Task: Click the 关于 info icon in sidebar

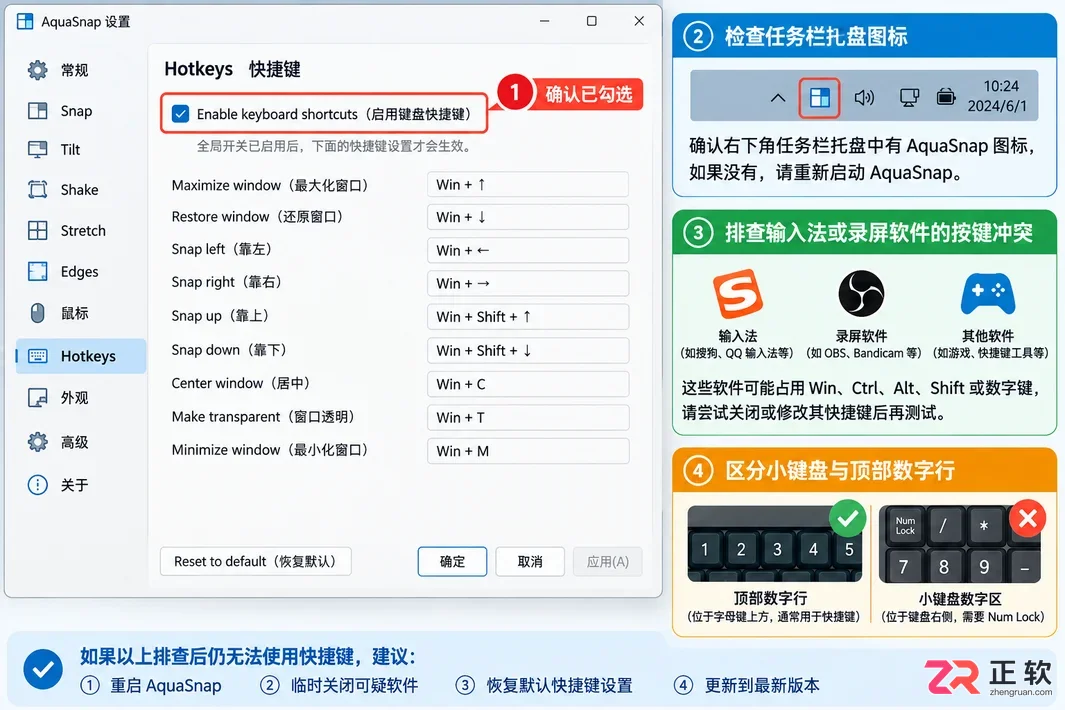Action: coord(37,484)
